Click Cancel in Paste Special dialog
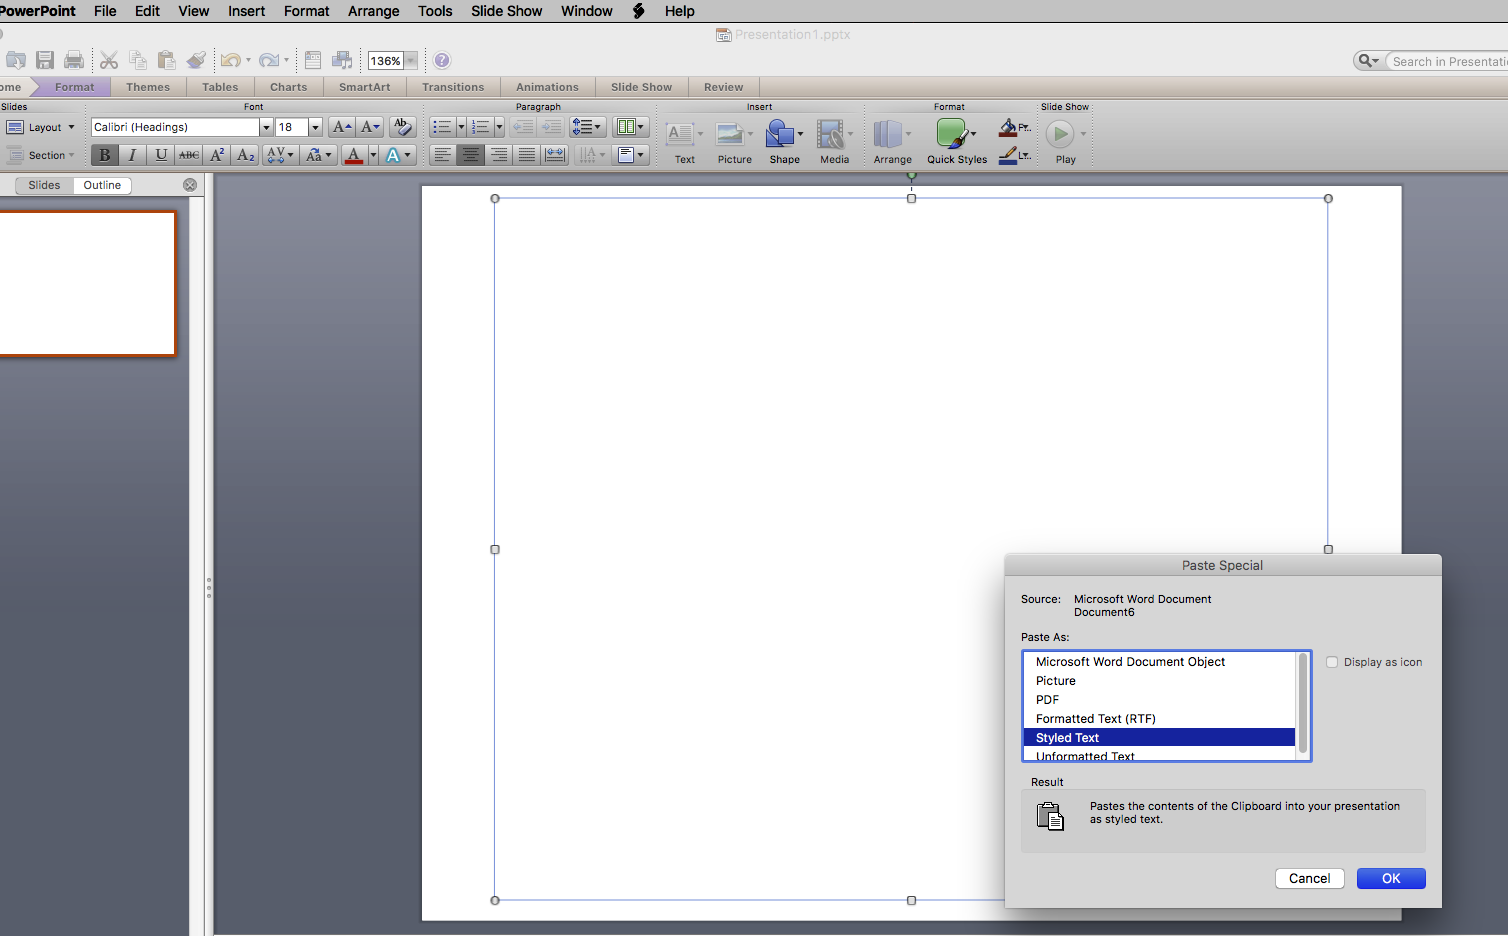Screen dimensions: 1508x936 coord(1309,878)
